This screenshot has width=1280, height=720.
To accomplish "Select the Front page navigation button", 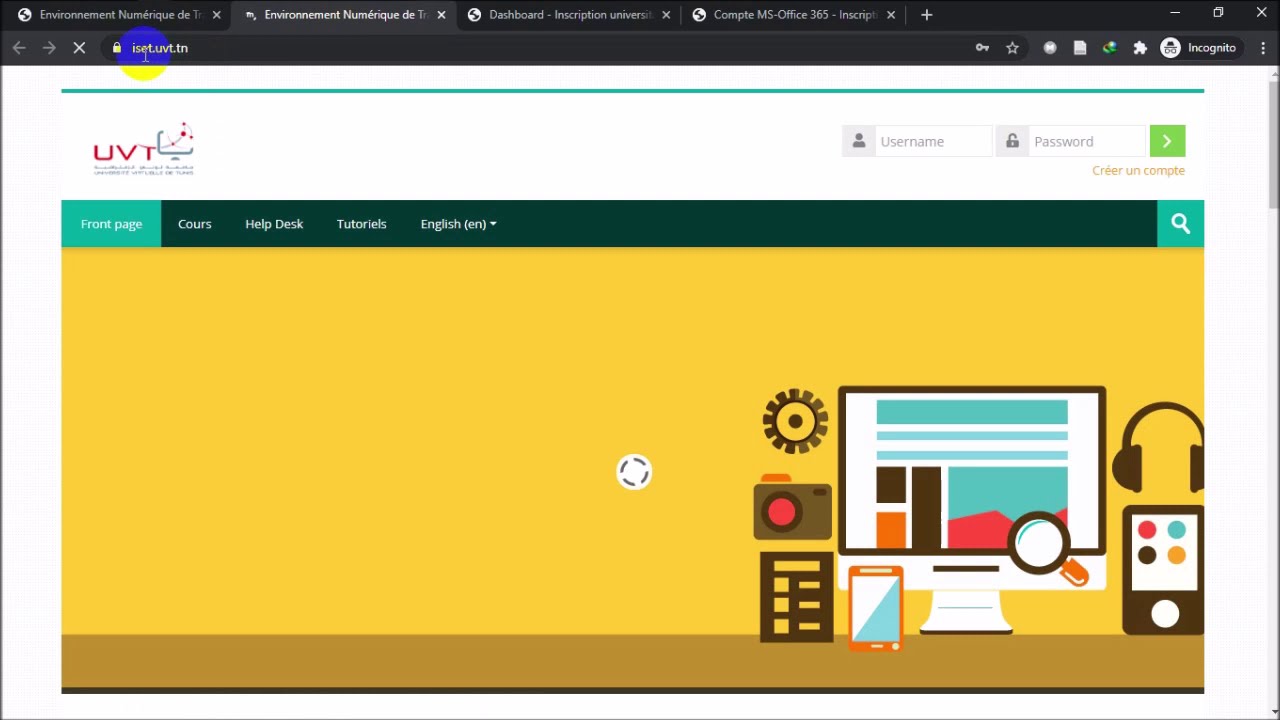I will point(111,224).
